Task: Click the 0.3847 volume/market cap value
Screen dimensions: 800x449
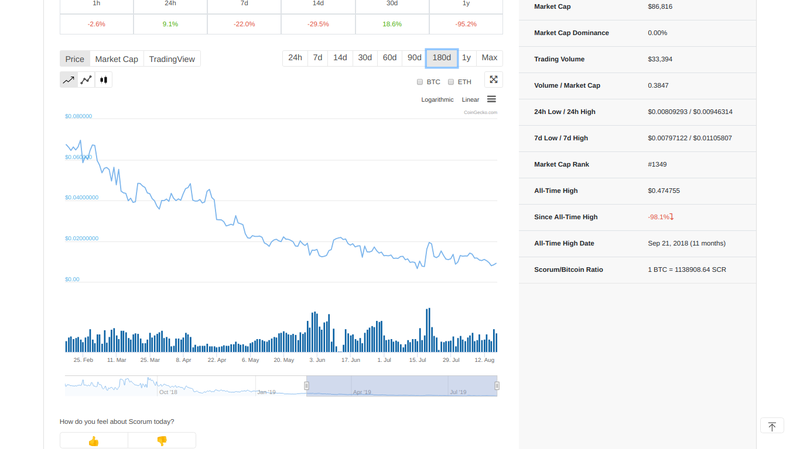Action: 658,85
